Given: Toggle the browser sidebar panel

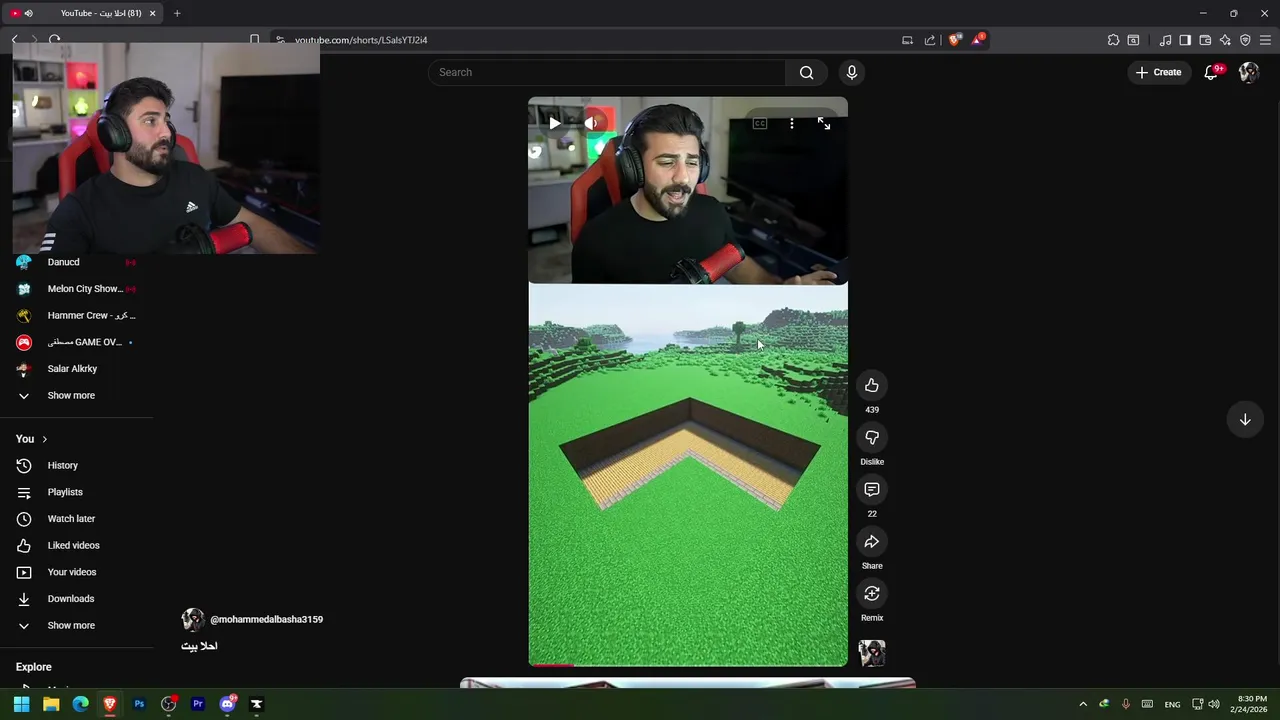Looking at the screenshot, I should (x=1185, y=40).
